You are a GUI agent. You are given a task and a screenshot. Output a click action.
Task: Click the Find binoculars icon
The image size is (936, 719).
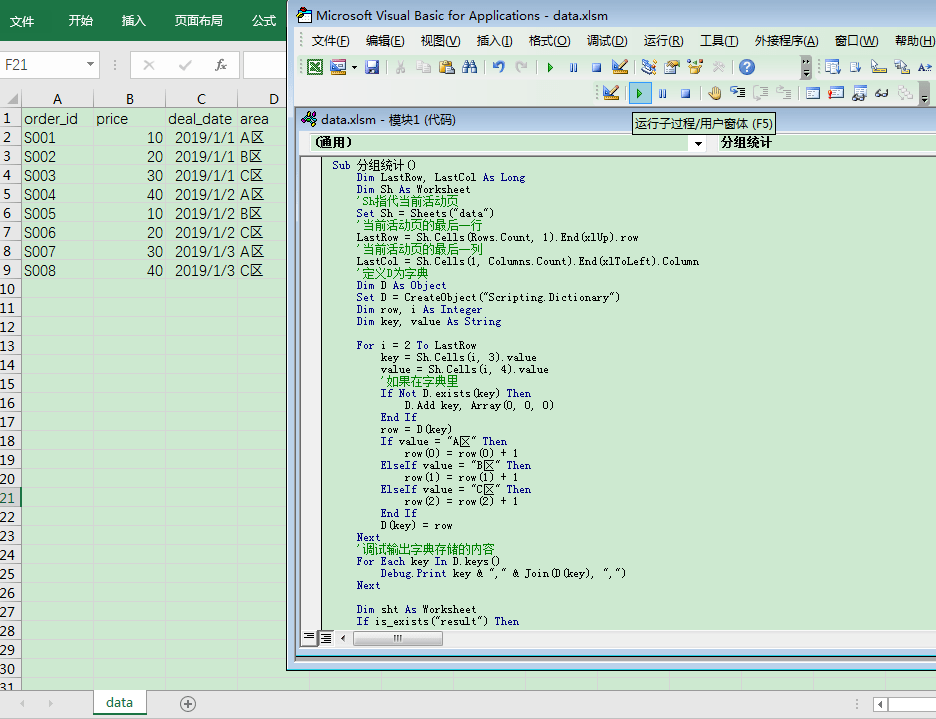(470, 67)
